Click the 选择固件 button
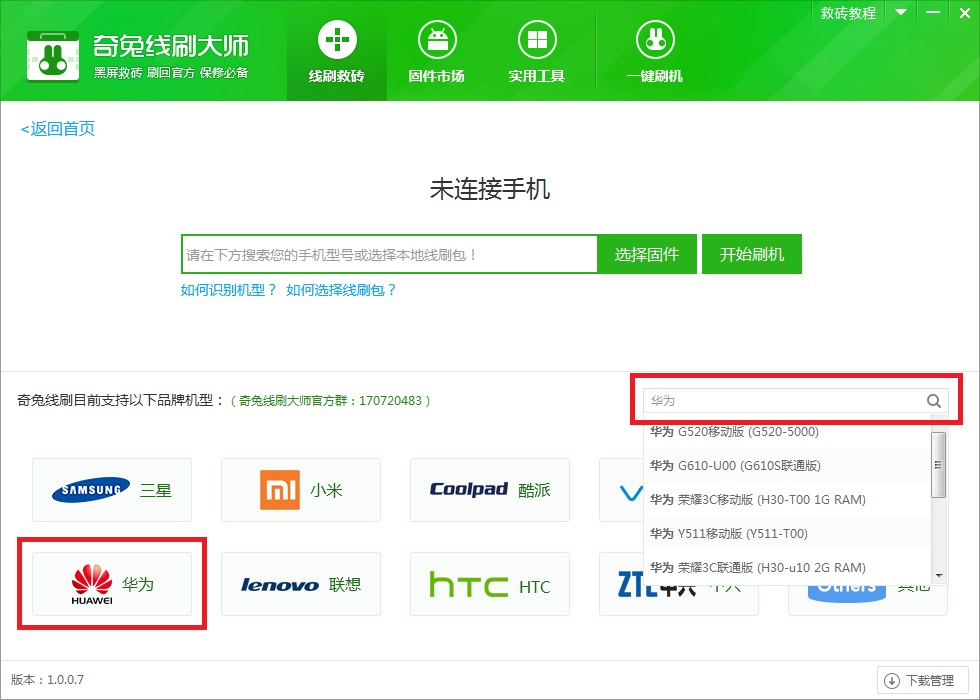This screenshot has width=980, height=700. [x=646, y=254]
